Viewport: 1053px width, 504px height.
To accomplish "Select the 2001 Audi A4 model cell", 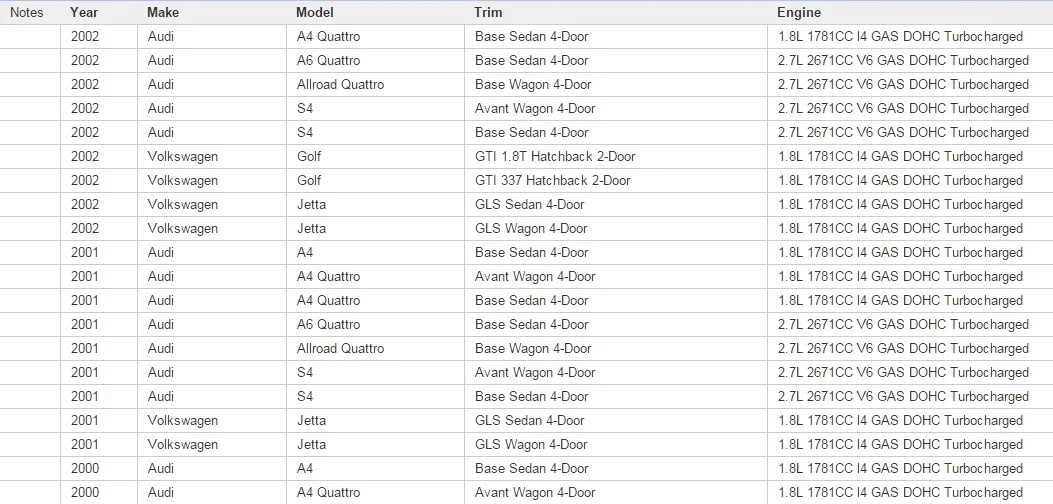I will click(x=375, y=253).
